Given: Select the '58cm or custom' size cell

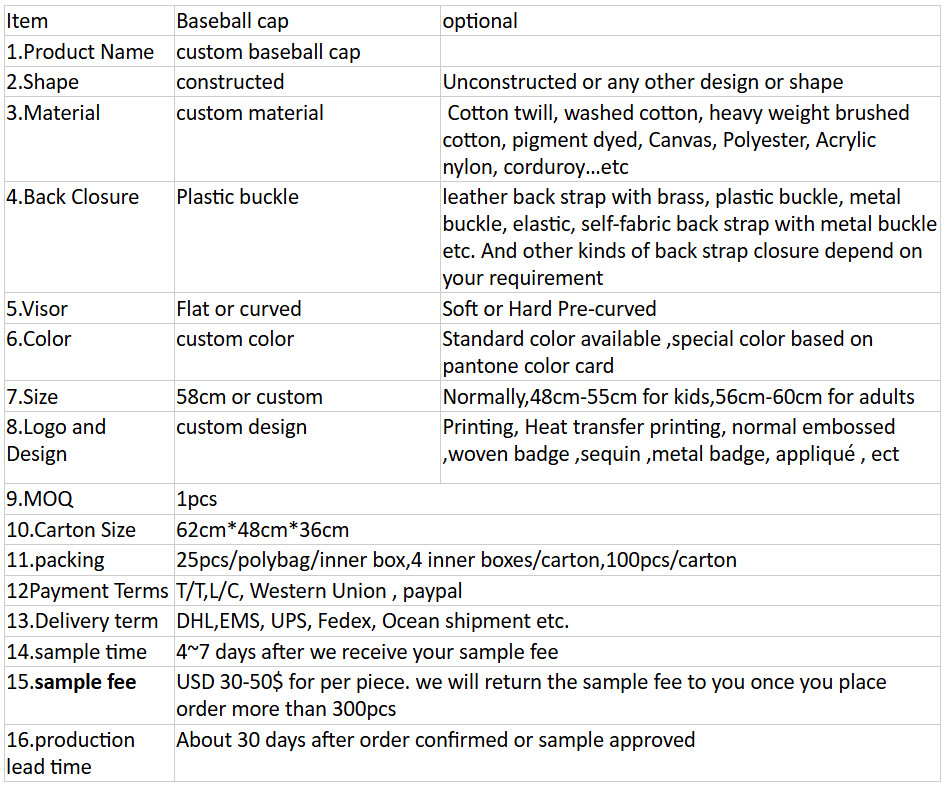Looking at the screenshot, I should point(249,397).
